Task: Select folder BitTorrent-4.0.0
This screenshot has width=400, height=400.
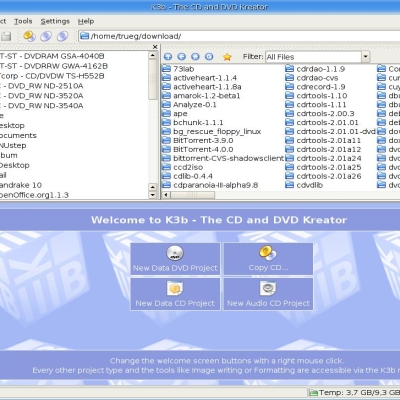Action: pos(203,150)
